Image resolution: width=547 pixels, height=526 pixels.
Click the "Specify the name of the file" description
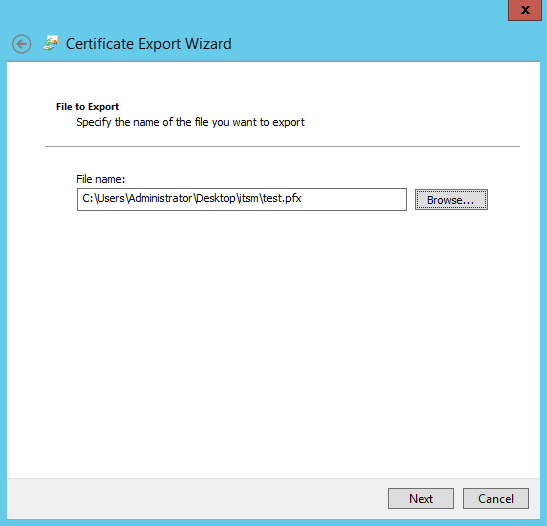click(x=190, y=122)
